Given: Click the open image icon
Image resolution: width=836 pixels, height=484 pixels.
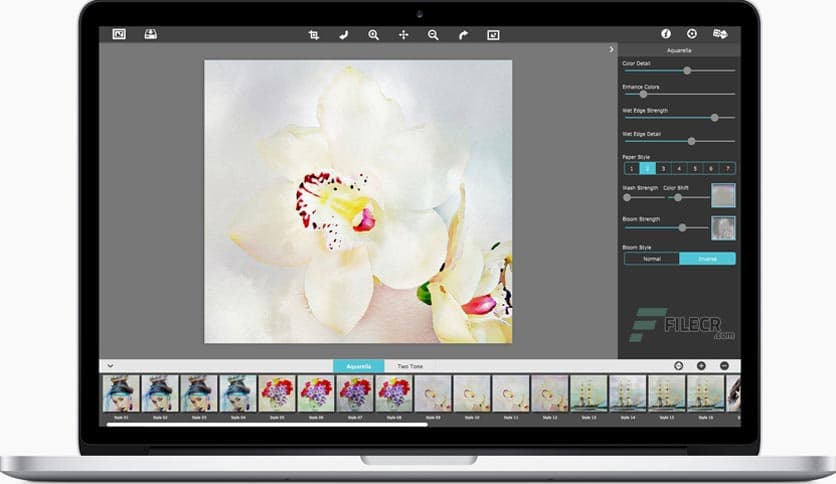Looking at the screenshot, I should click(119, 34).
